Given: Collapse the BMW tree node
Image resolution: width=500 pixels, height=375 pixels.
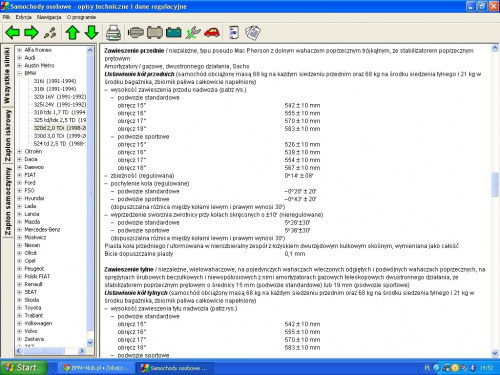Looking at the screenshot, I should pos(20,73).
